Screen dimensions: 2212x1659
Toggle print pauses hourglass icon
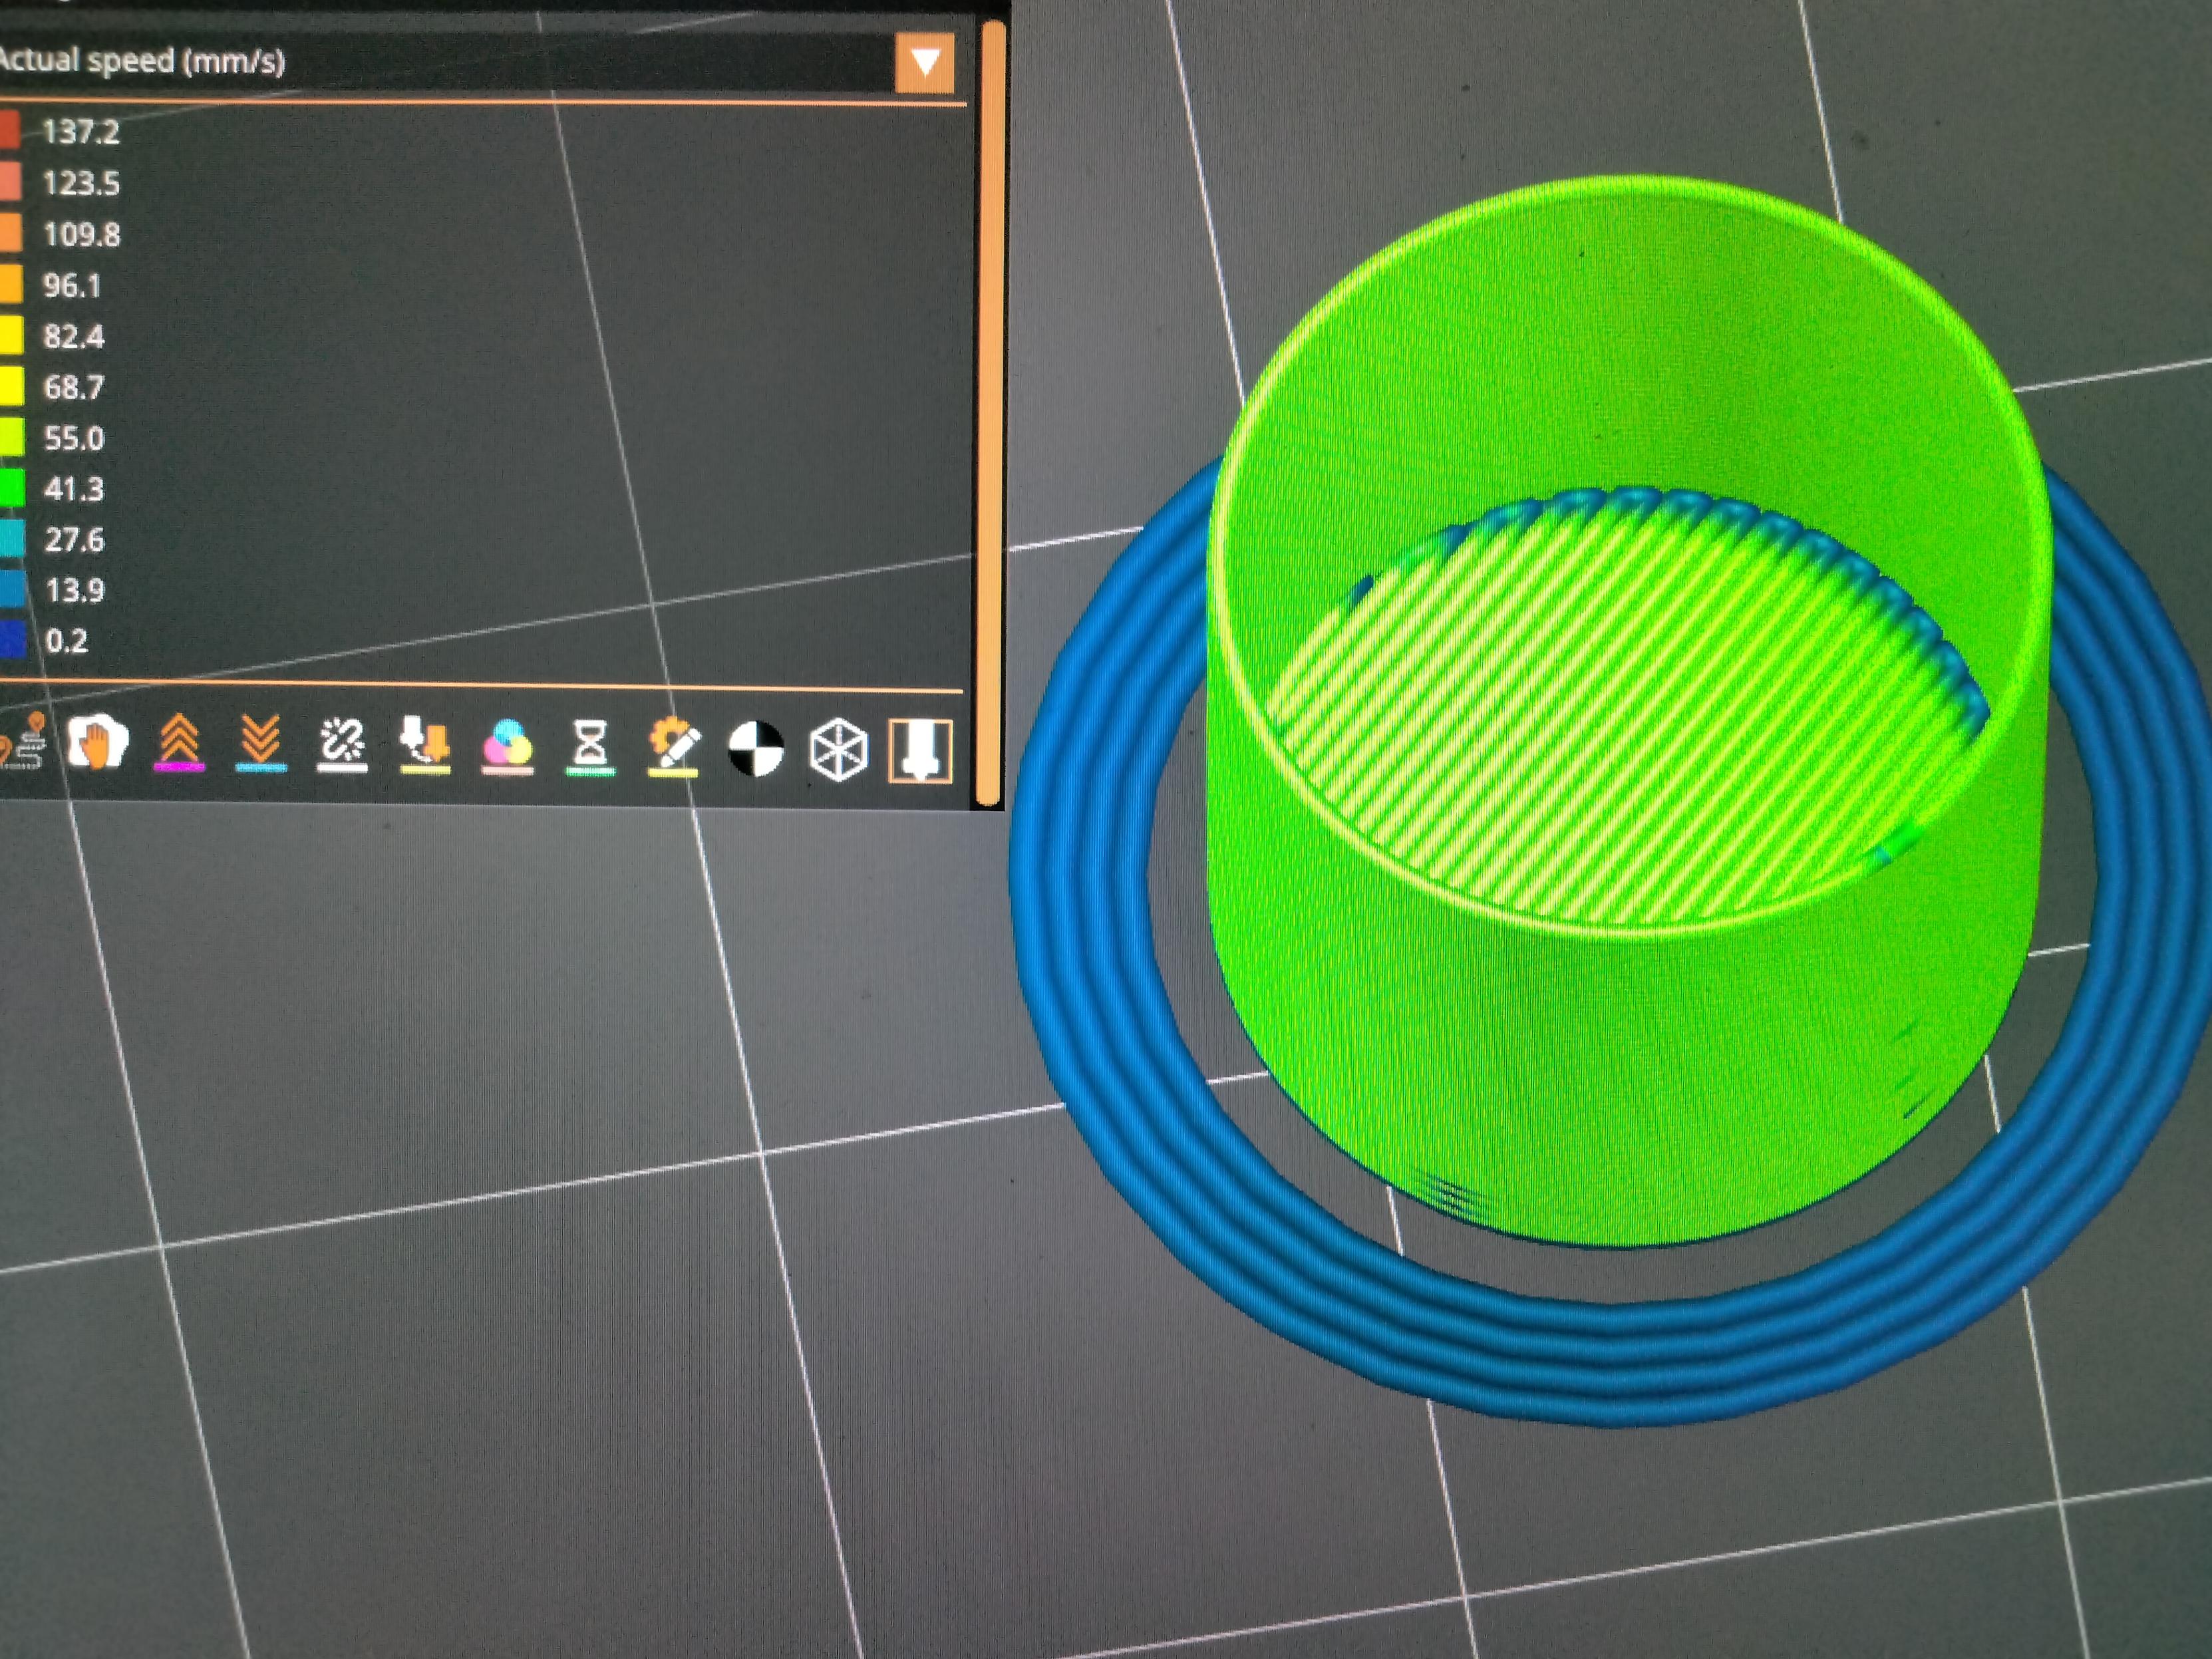590,748
